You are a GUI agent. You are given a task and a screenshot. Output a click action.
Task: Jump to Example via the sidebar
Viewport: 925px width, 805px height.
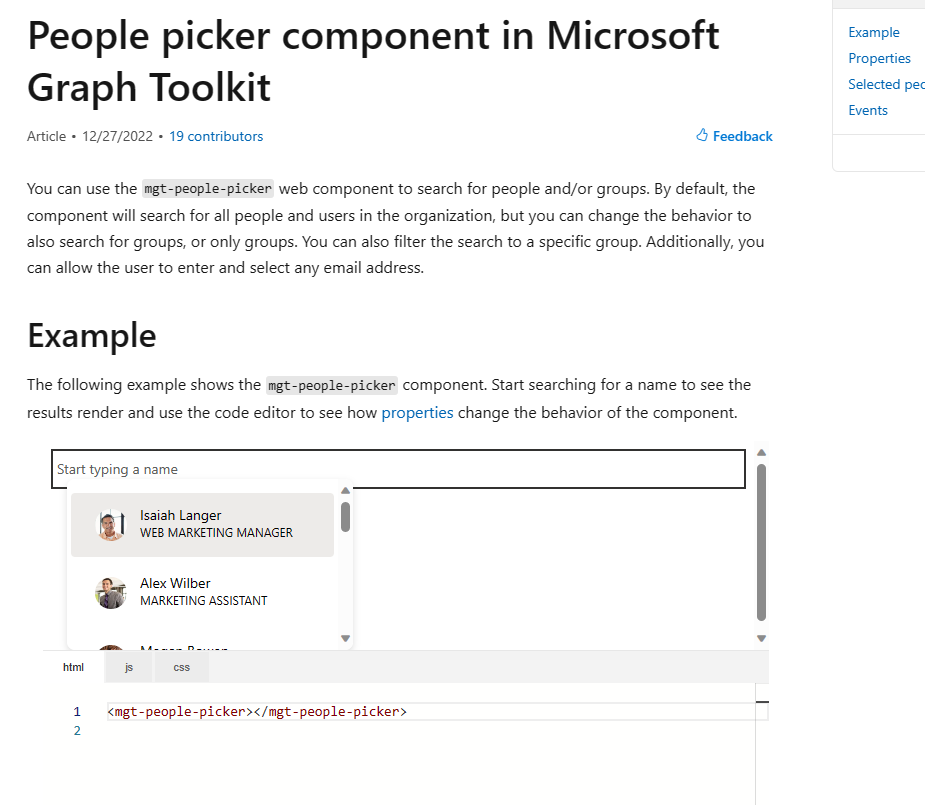tap(873, 31)
